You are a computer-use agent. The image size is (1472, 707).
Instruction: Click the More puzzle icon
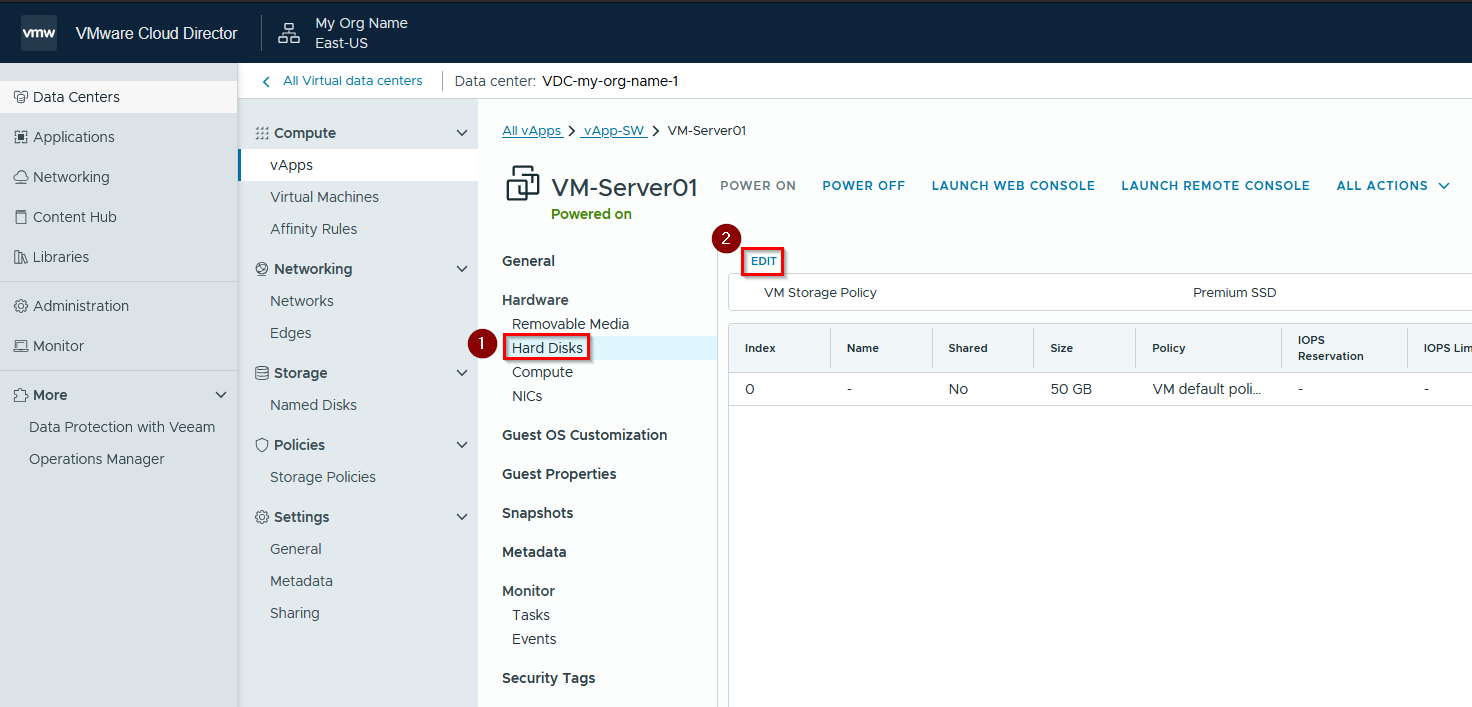21,395
